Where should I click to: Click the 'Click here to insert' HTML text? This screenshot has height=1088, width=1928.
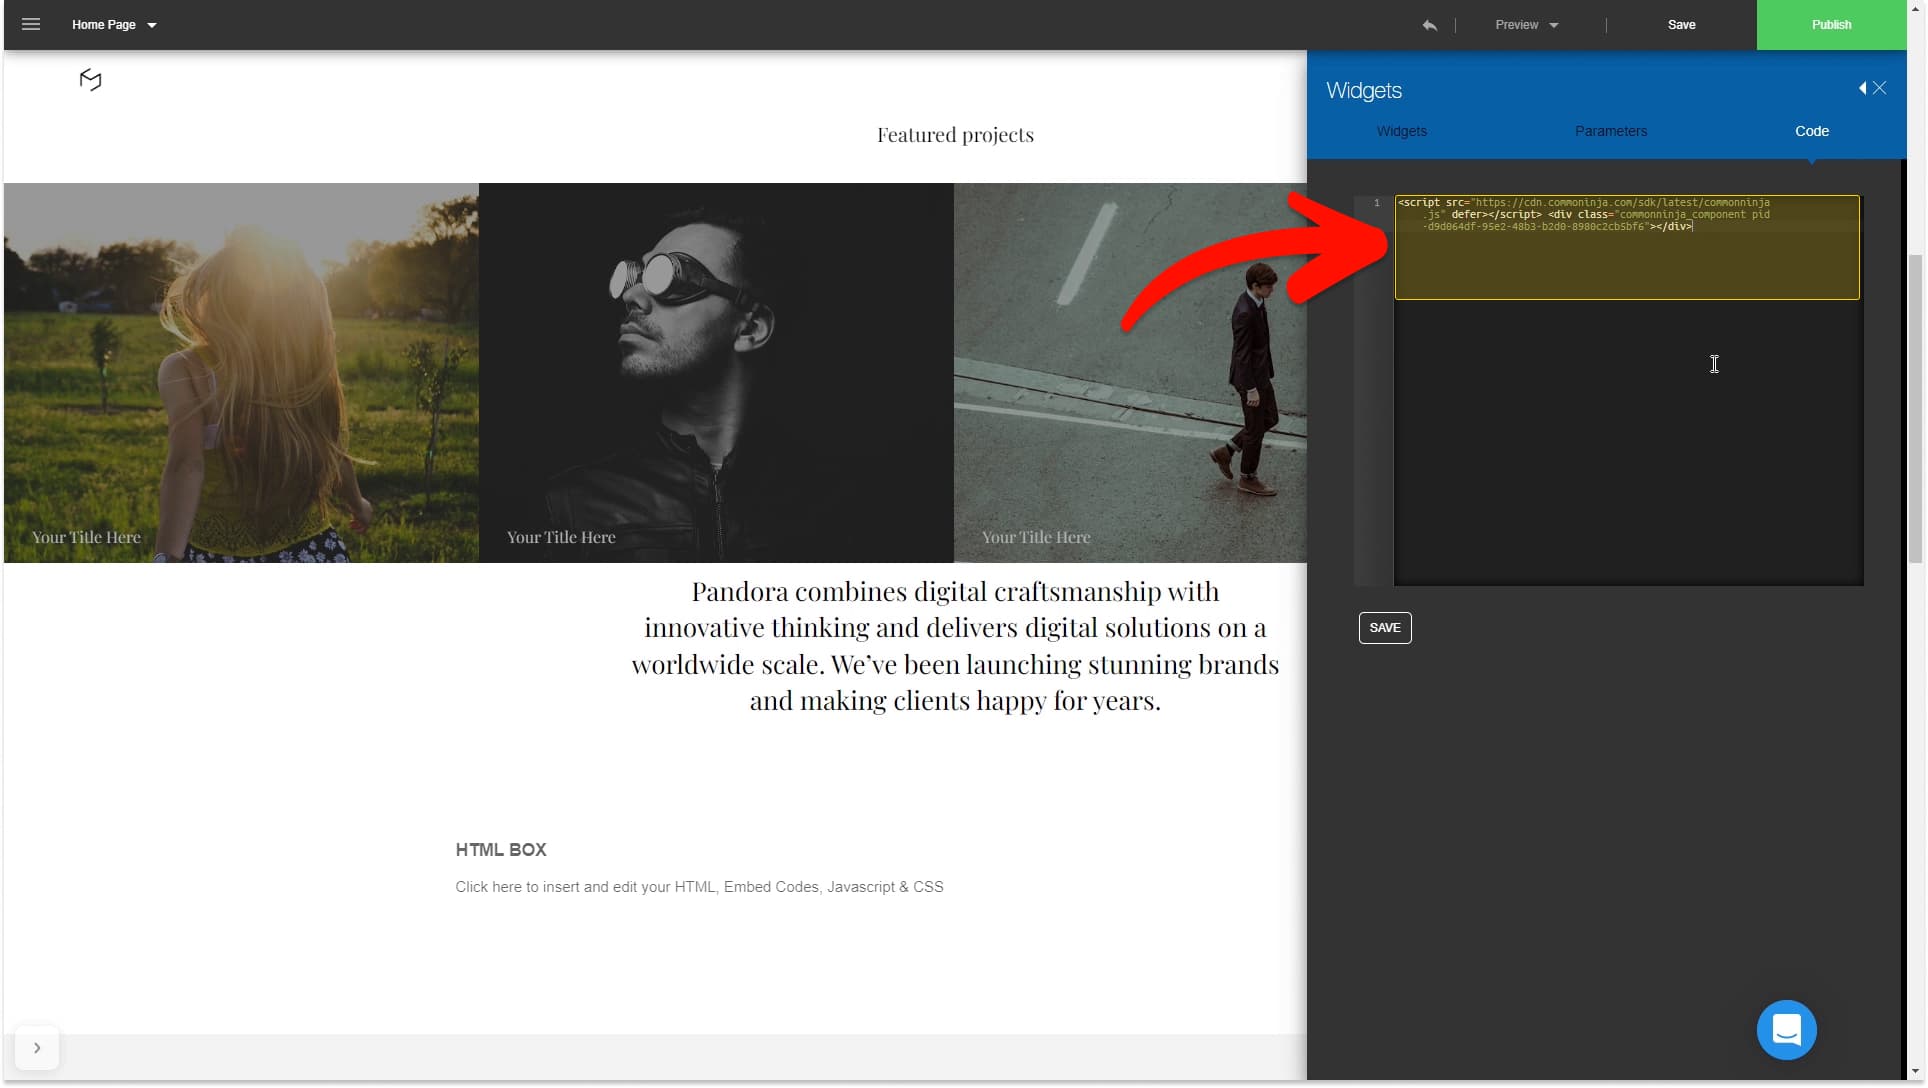point(699,887)
